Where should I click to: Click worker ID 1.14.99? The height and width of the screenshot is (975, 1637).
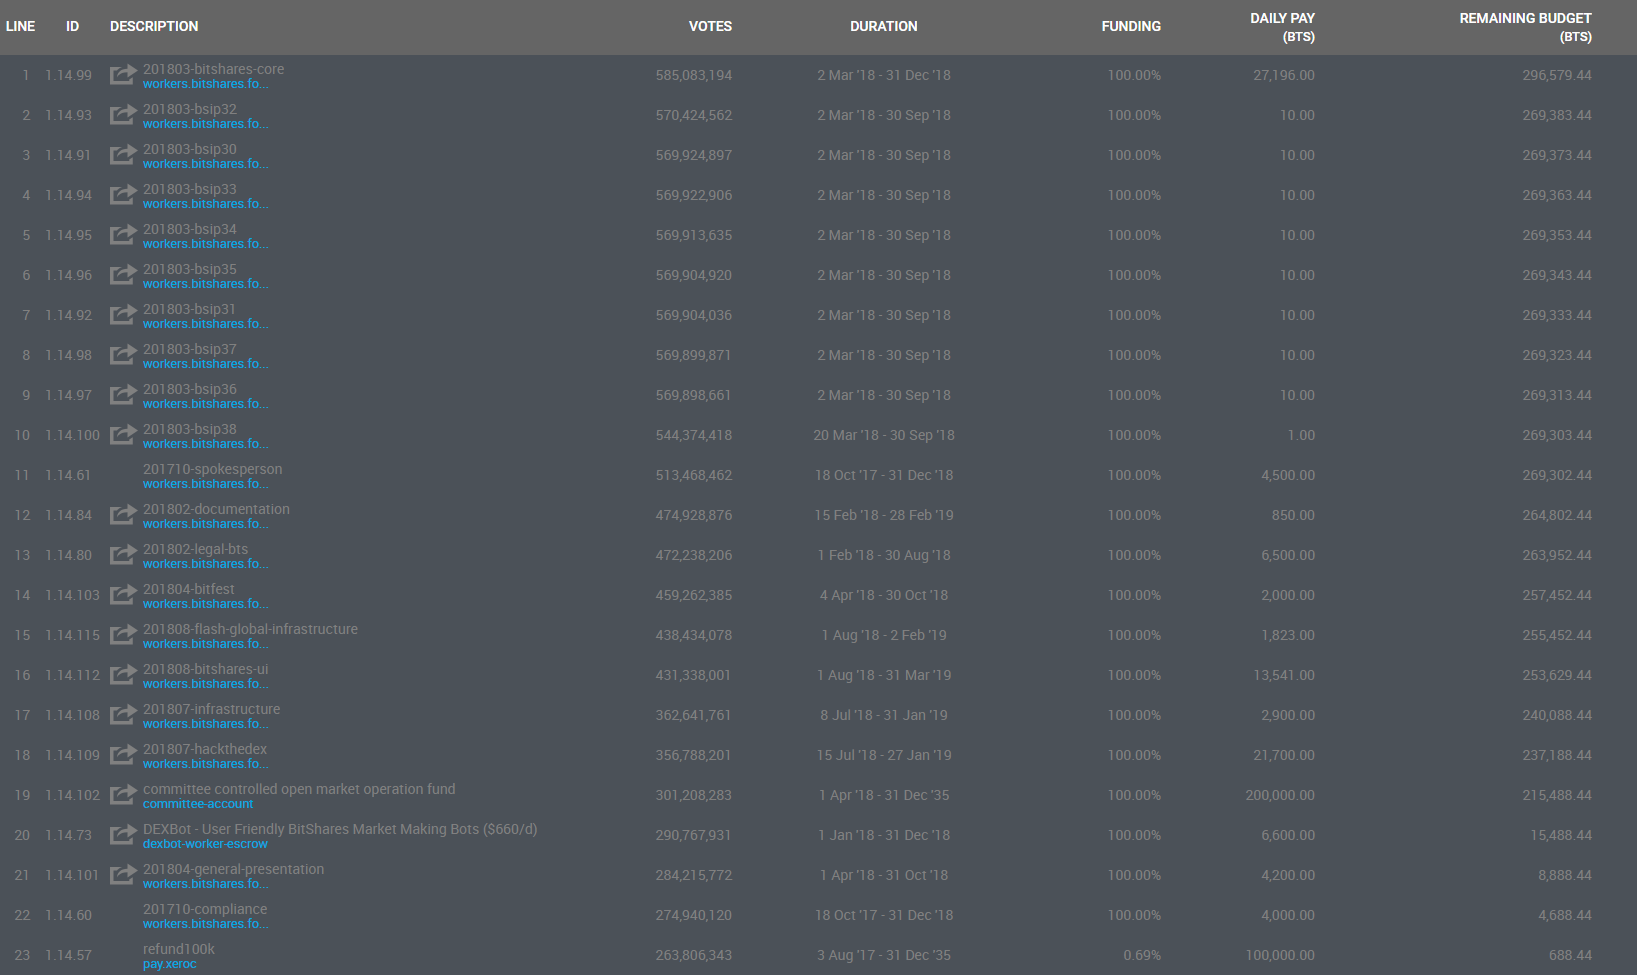[68, 75]
